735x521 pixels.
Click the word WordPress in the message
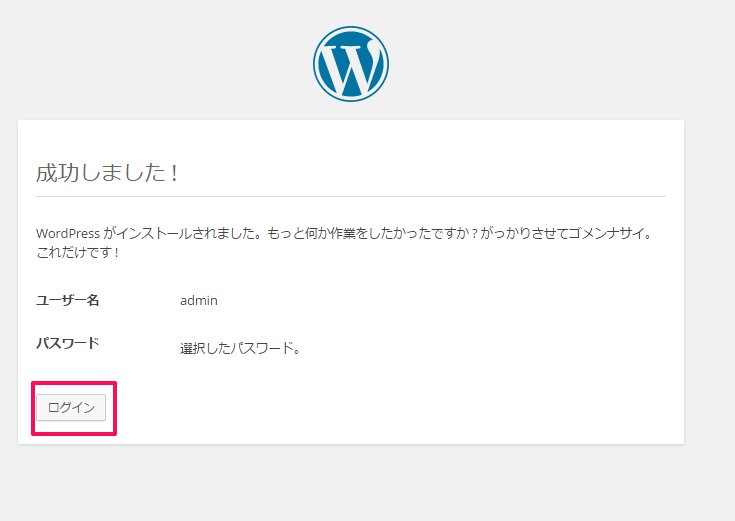point(68,233)
